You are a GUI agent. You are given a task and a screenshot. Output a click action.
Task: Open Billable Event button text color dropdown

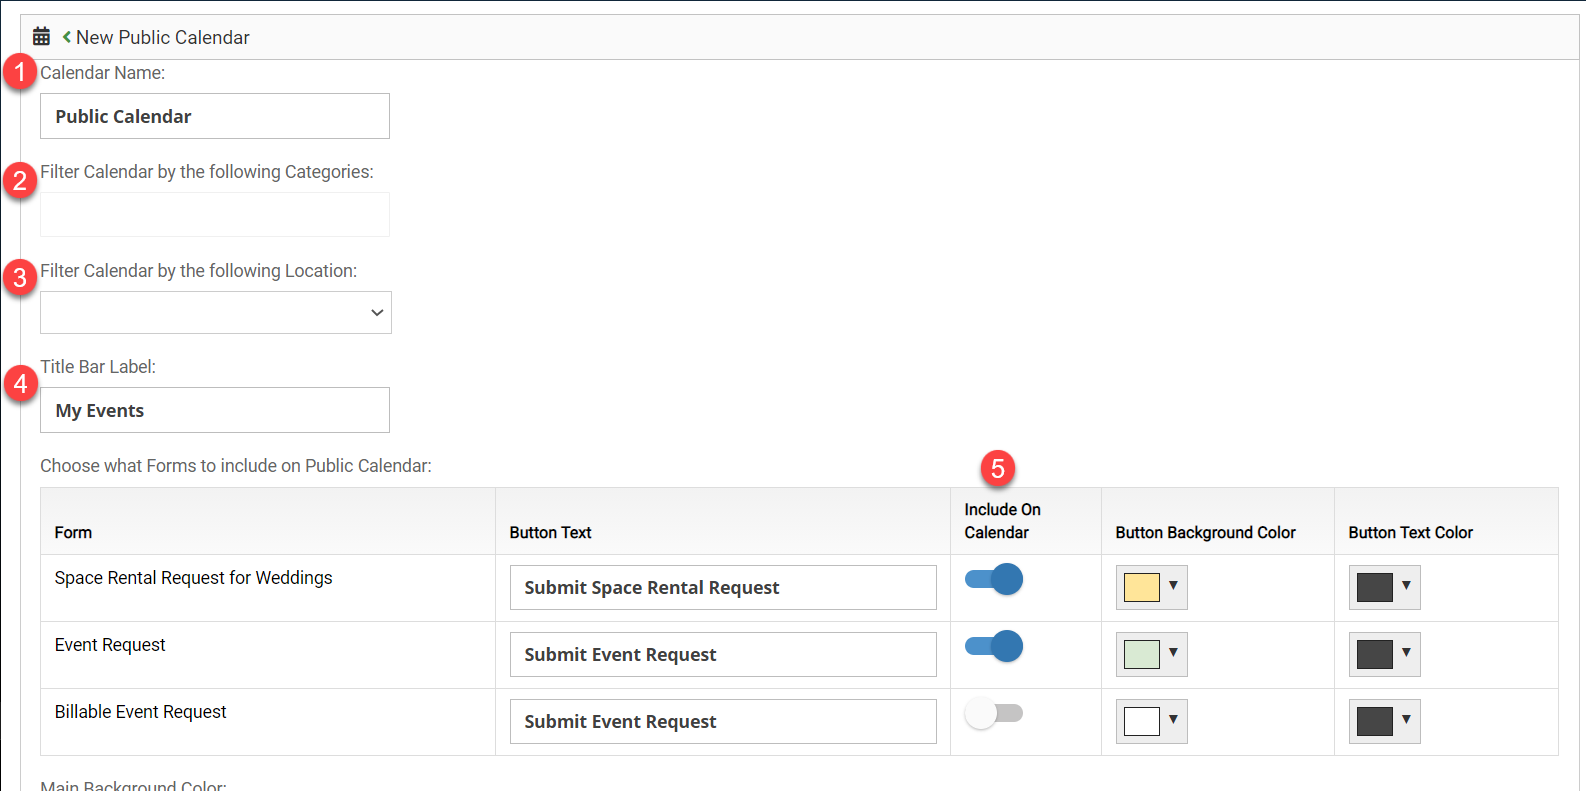click(x=1384, y=721)
